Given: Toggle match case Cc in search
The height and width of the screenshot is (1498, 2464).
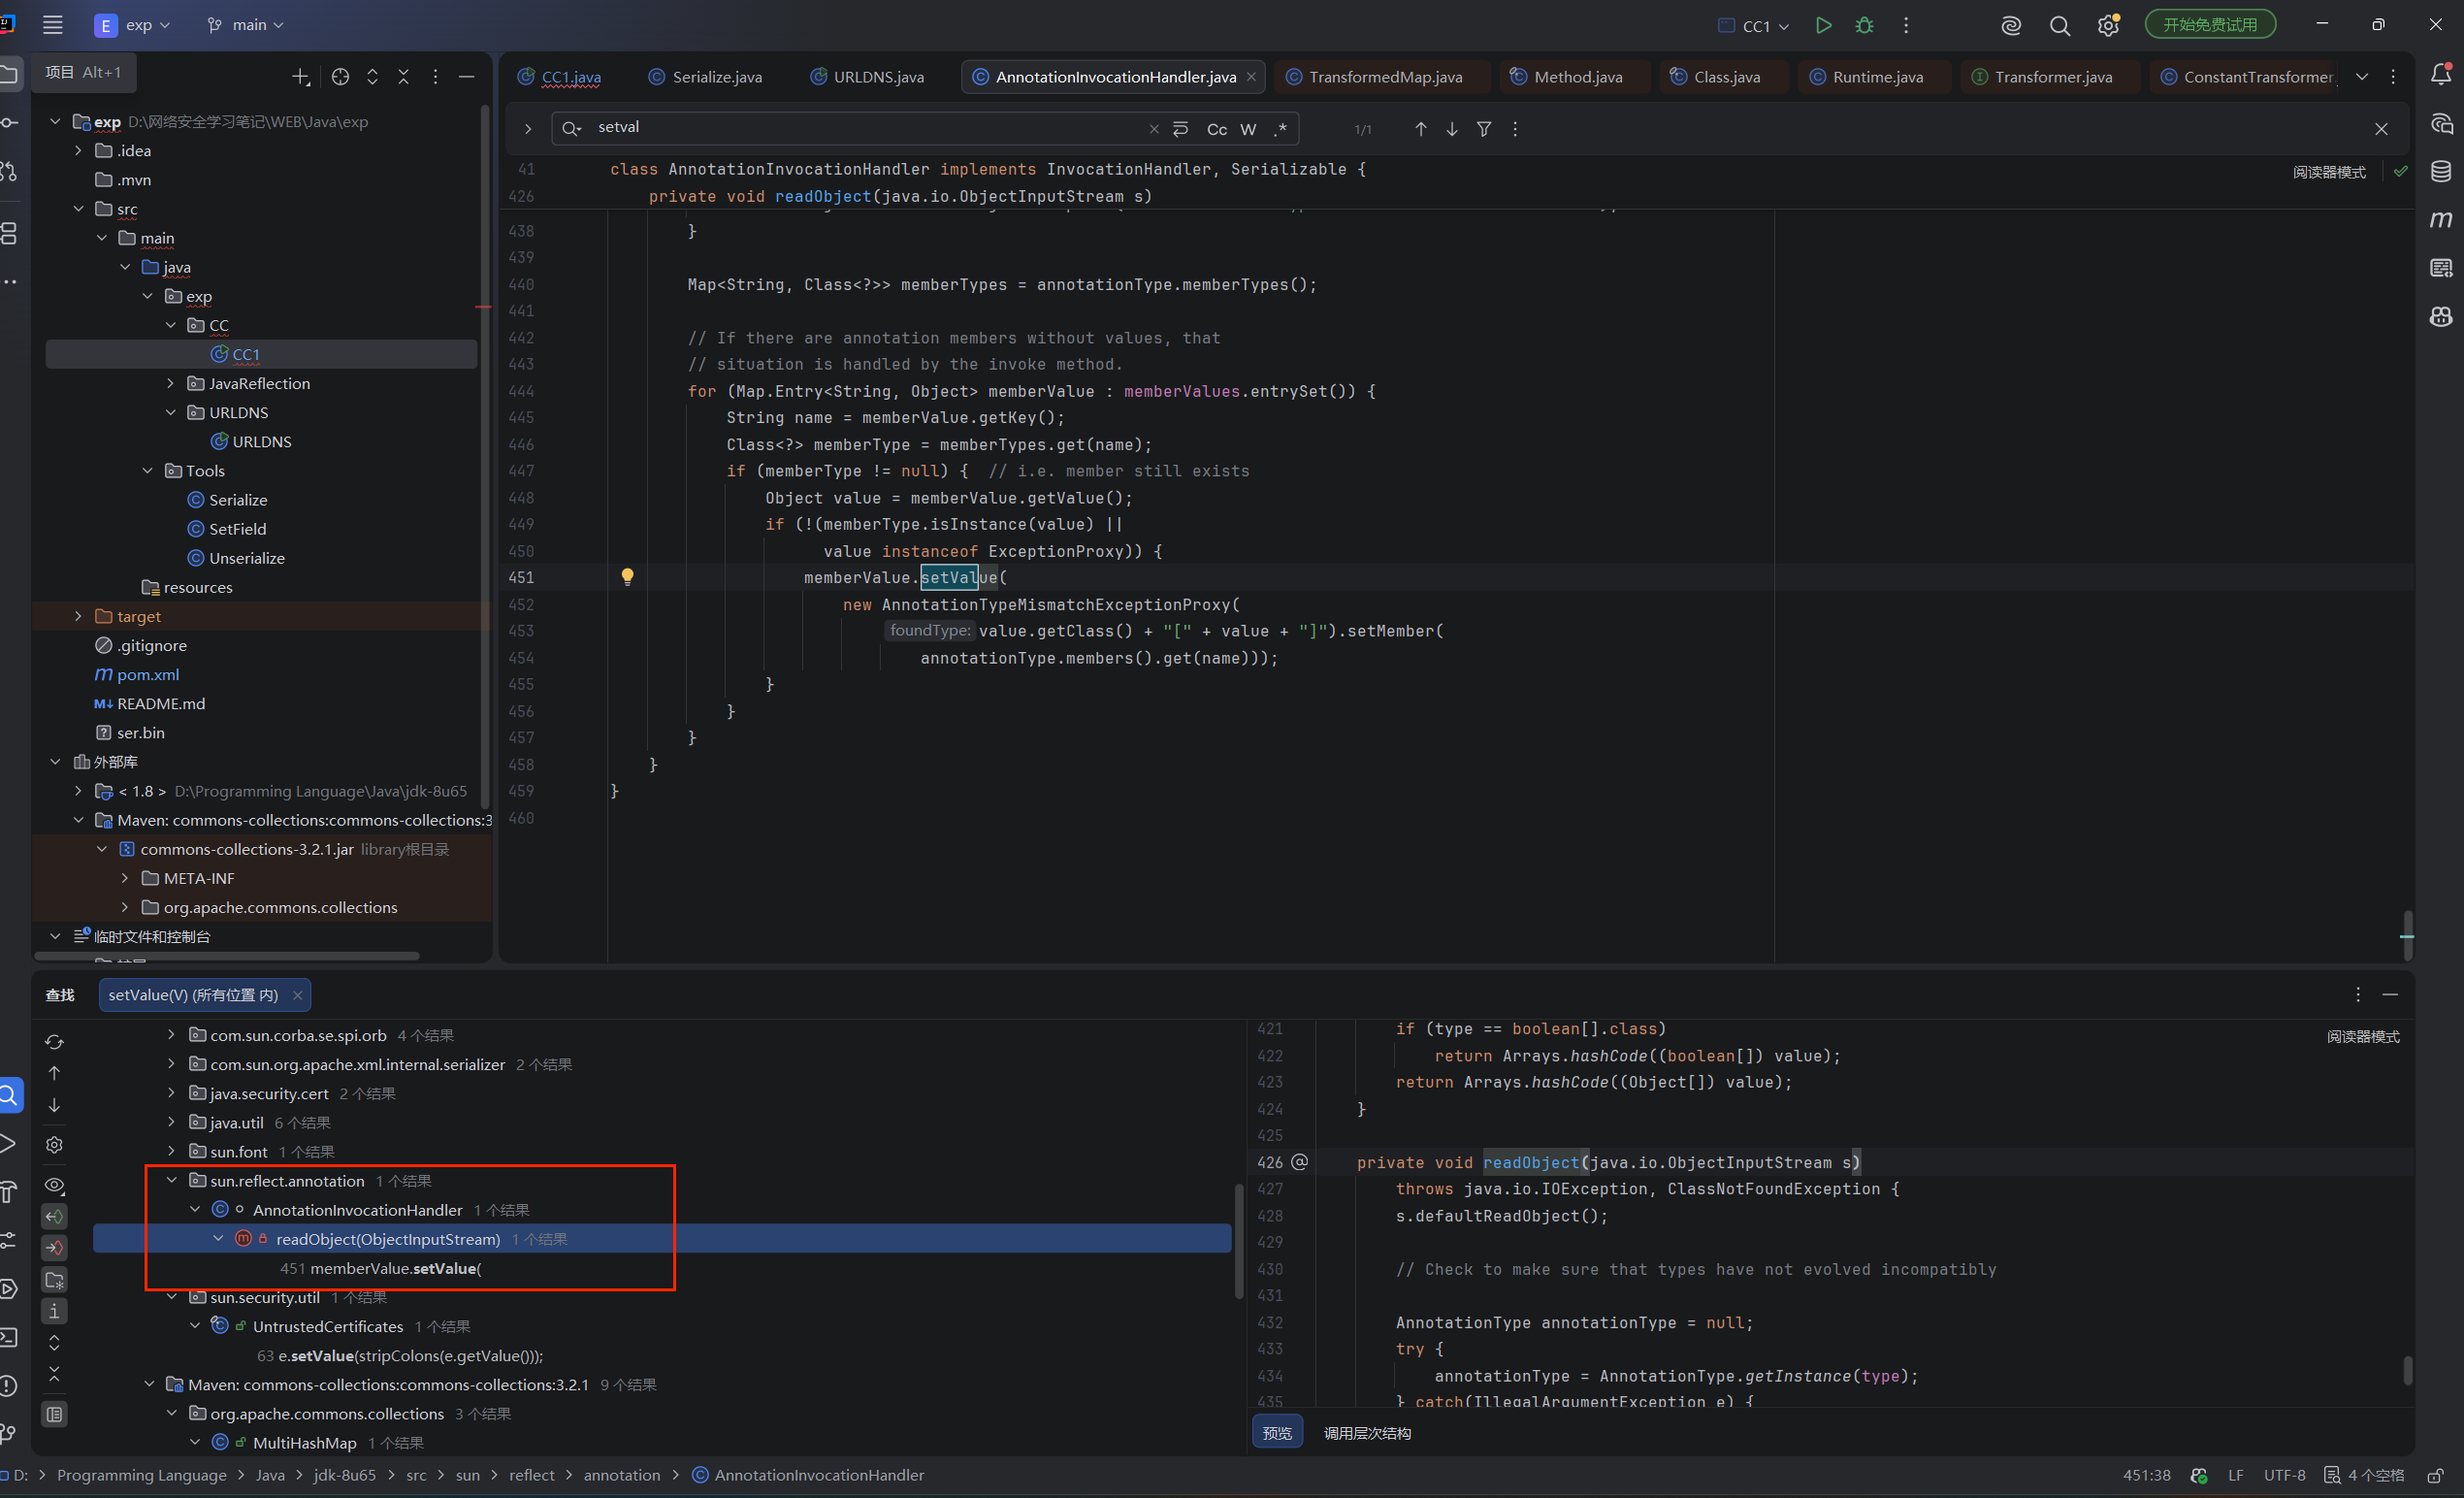Looking at the screenshot, I should click(1216, 129).
